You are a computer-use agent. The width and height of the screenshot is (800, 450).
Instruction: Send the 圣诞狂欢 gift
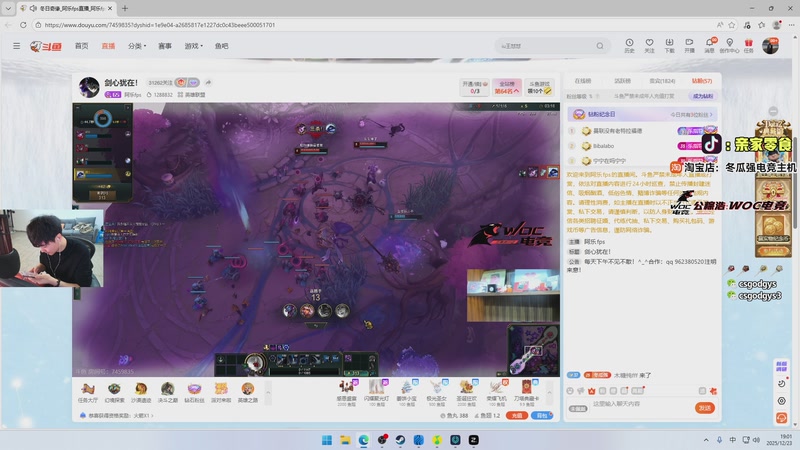pyautogui.click(x=466, y=392)
